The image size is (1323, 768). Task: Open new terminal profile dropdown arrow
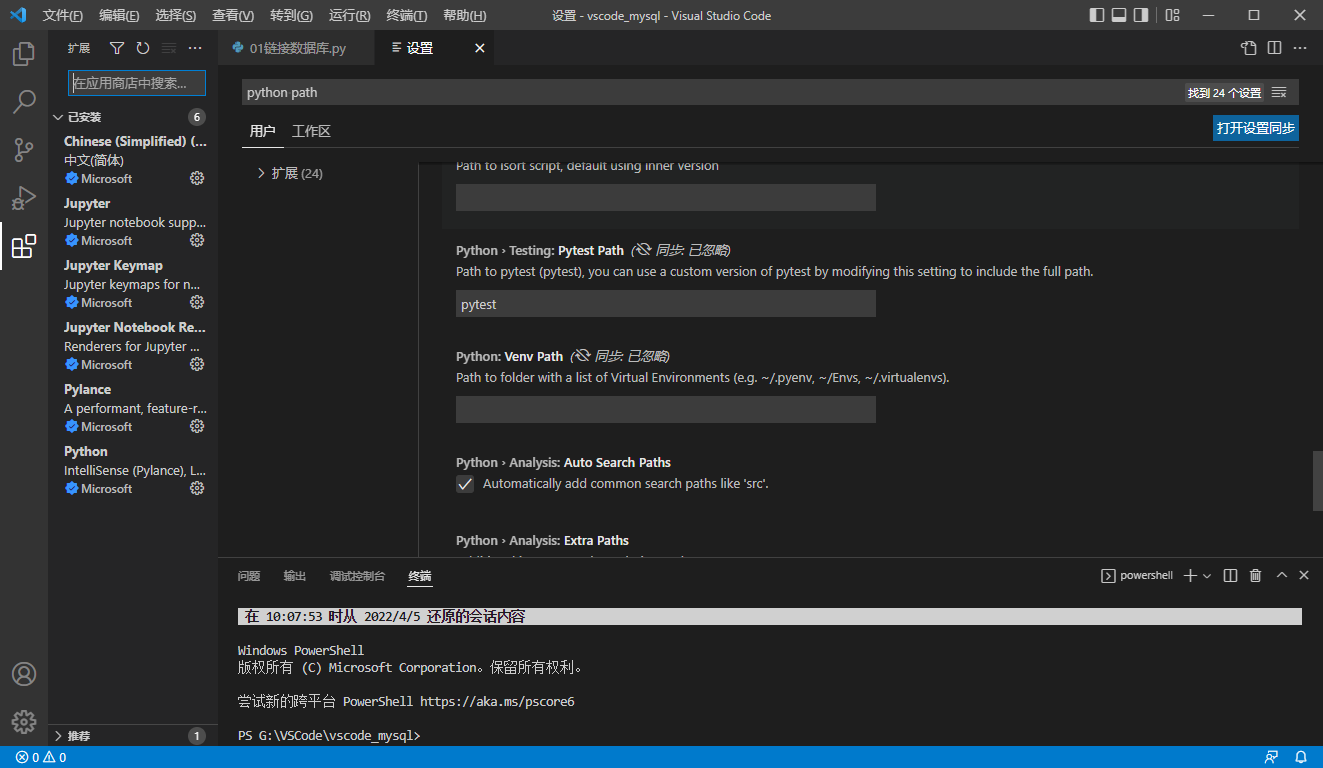tap(1207, 575)
